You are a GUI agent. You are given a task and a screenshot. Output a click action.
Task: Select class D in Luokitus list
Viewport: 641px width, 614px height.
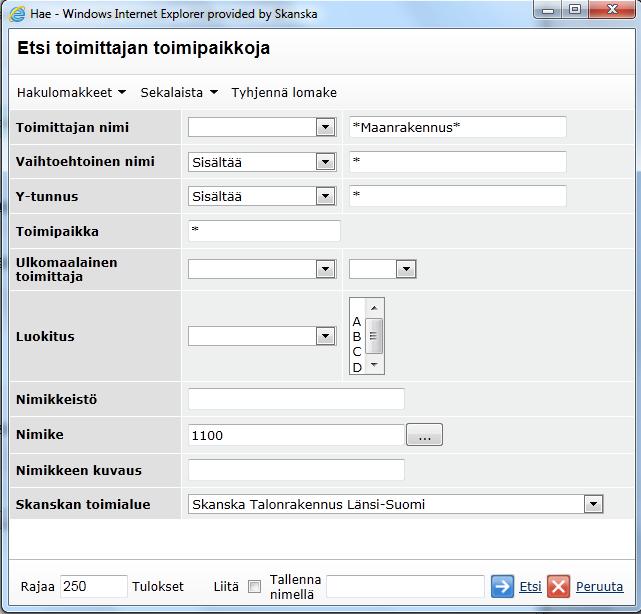357,368
